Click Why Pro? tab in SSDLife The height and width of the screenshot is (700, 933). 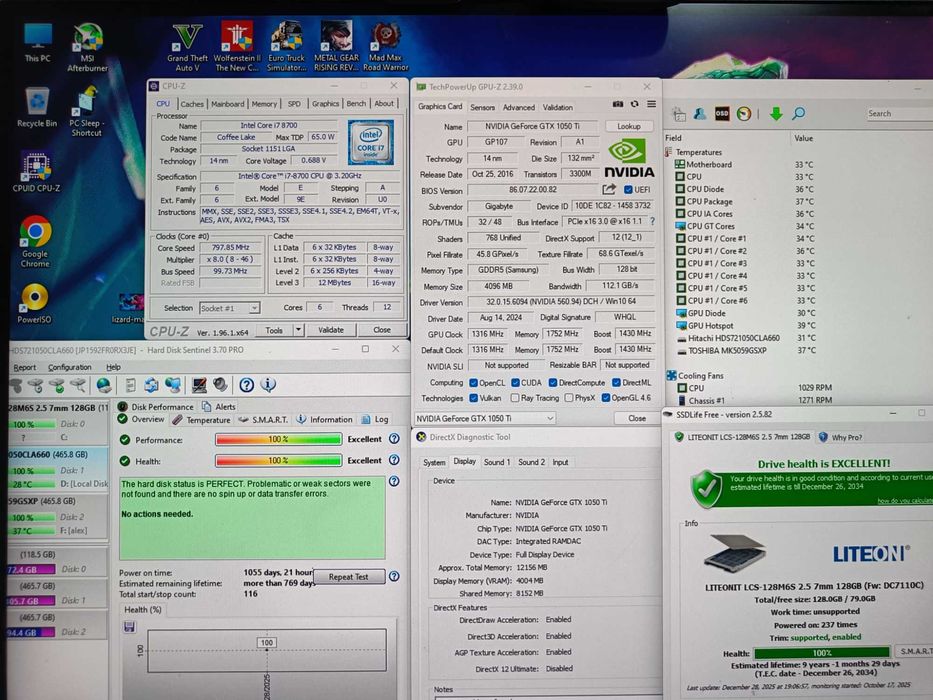click(840, 437)
